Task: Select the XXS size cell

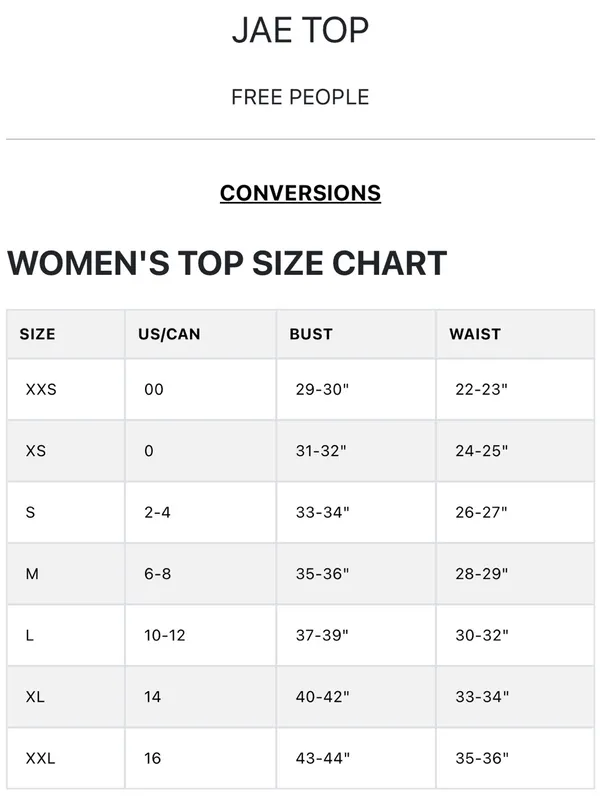Action: click(41, 389)
